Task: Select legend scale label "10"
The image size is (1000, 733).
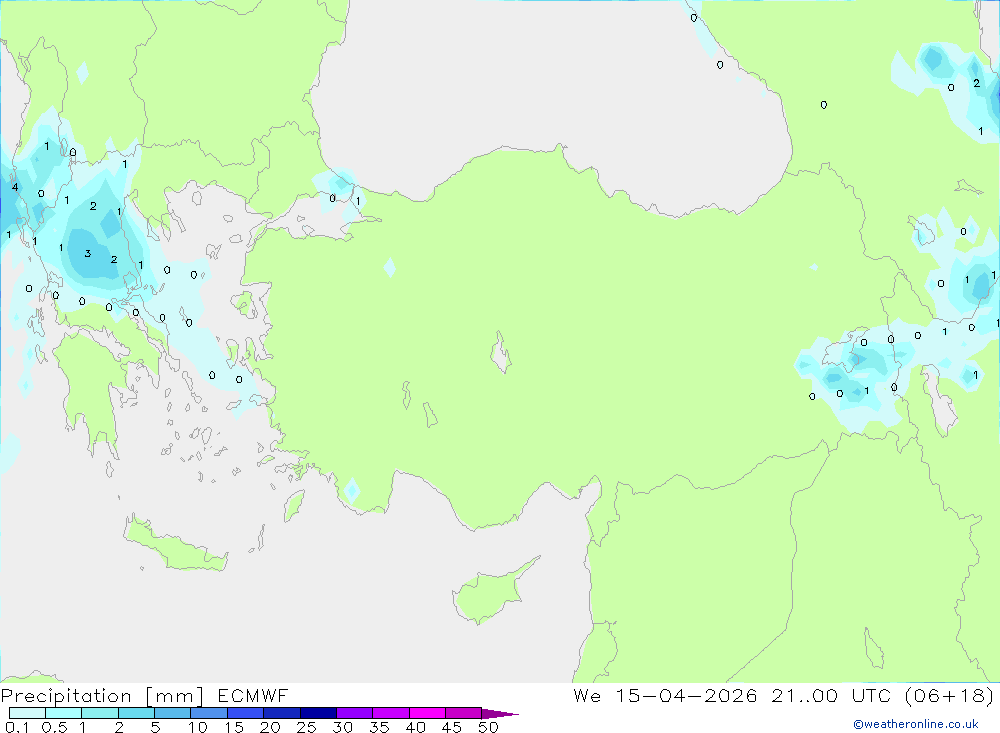Action: click(x=198, y=727)
